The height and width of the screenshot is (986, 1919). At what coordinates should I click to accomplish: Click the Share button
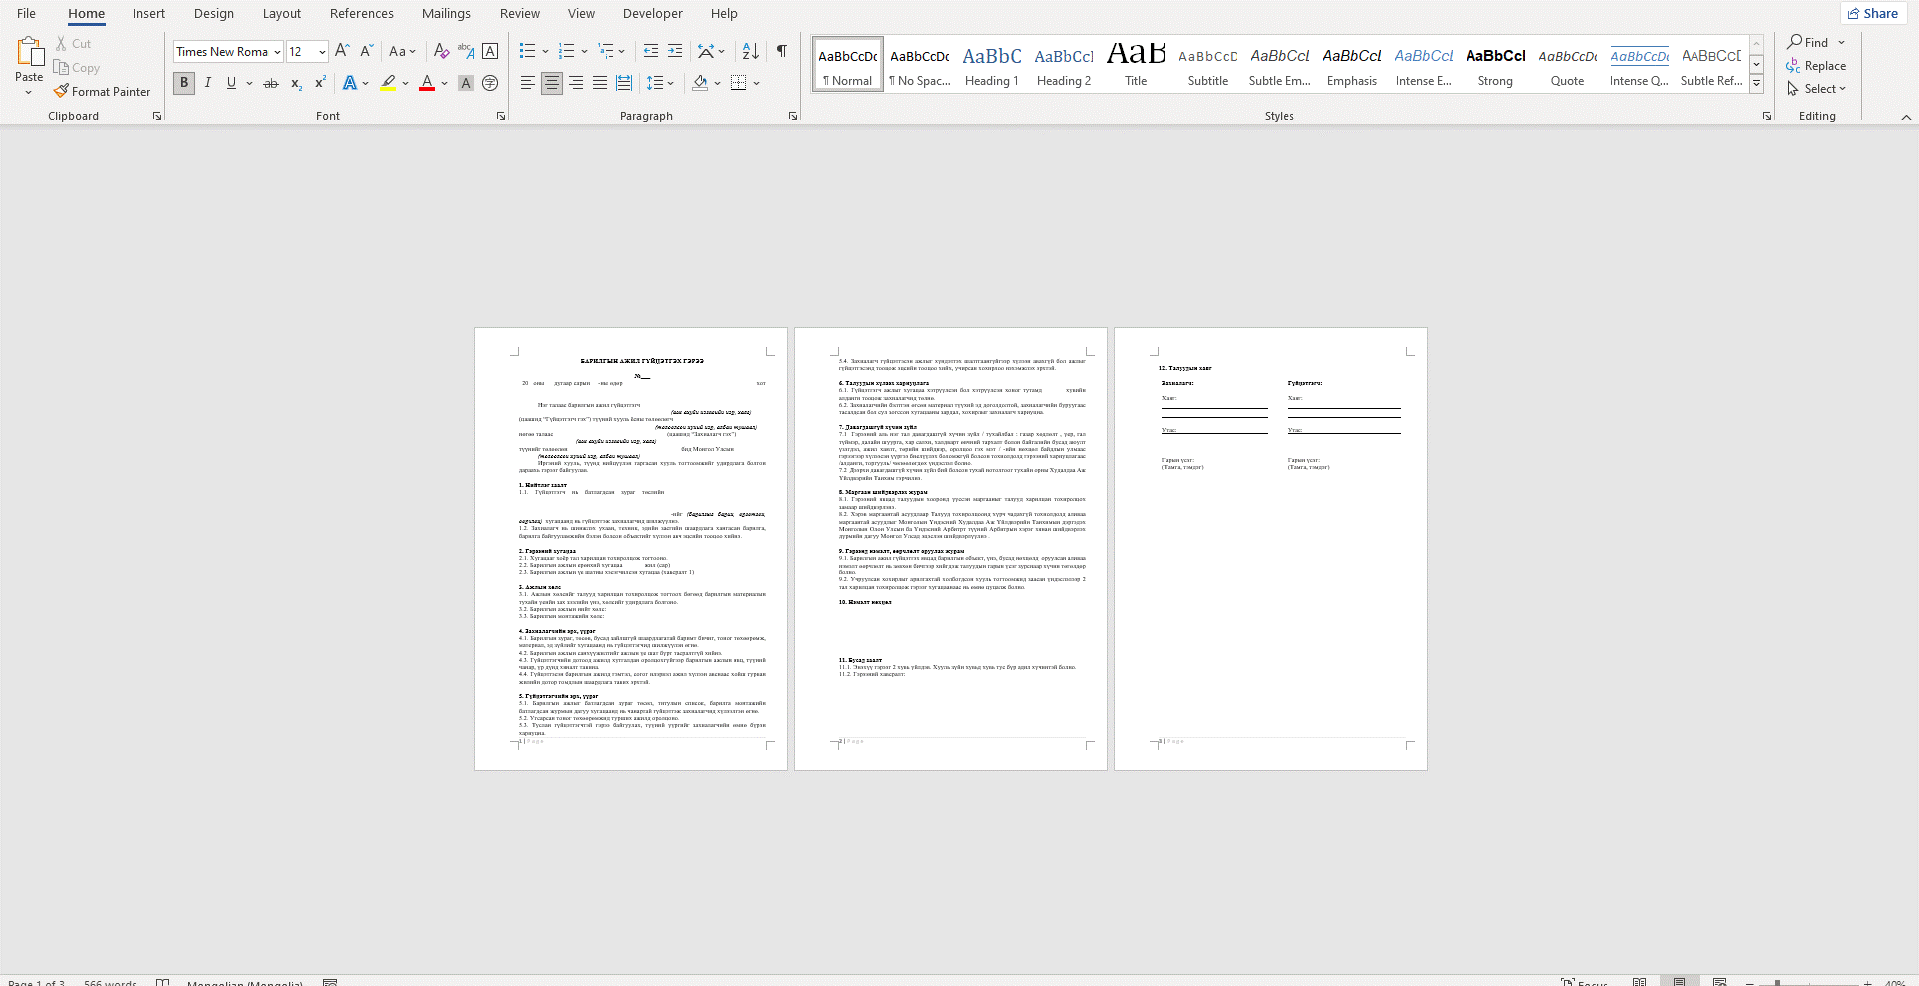coord(1873,13)
